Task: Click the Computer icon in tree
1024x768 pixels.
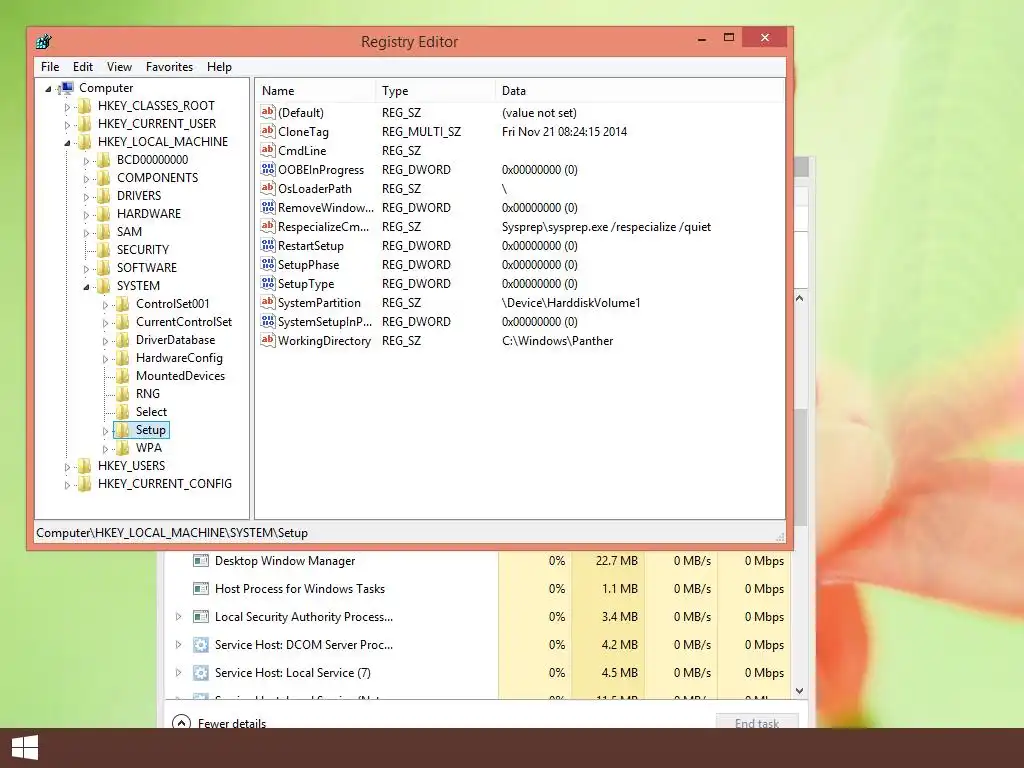Action: [65, 88]
